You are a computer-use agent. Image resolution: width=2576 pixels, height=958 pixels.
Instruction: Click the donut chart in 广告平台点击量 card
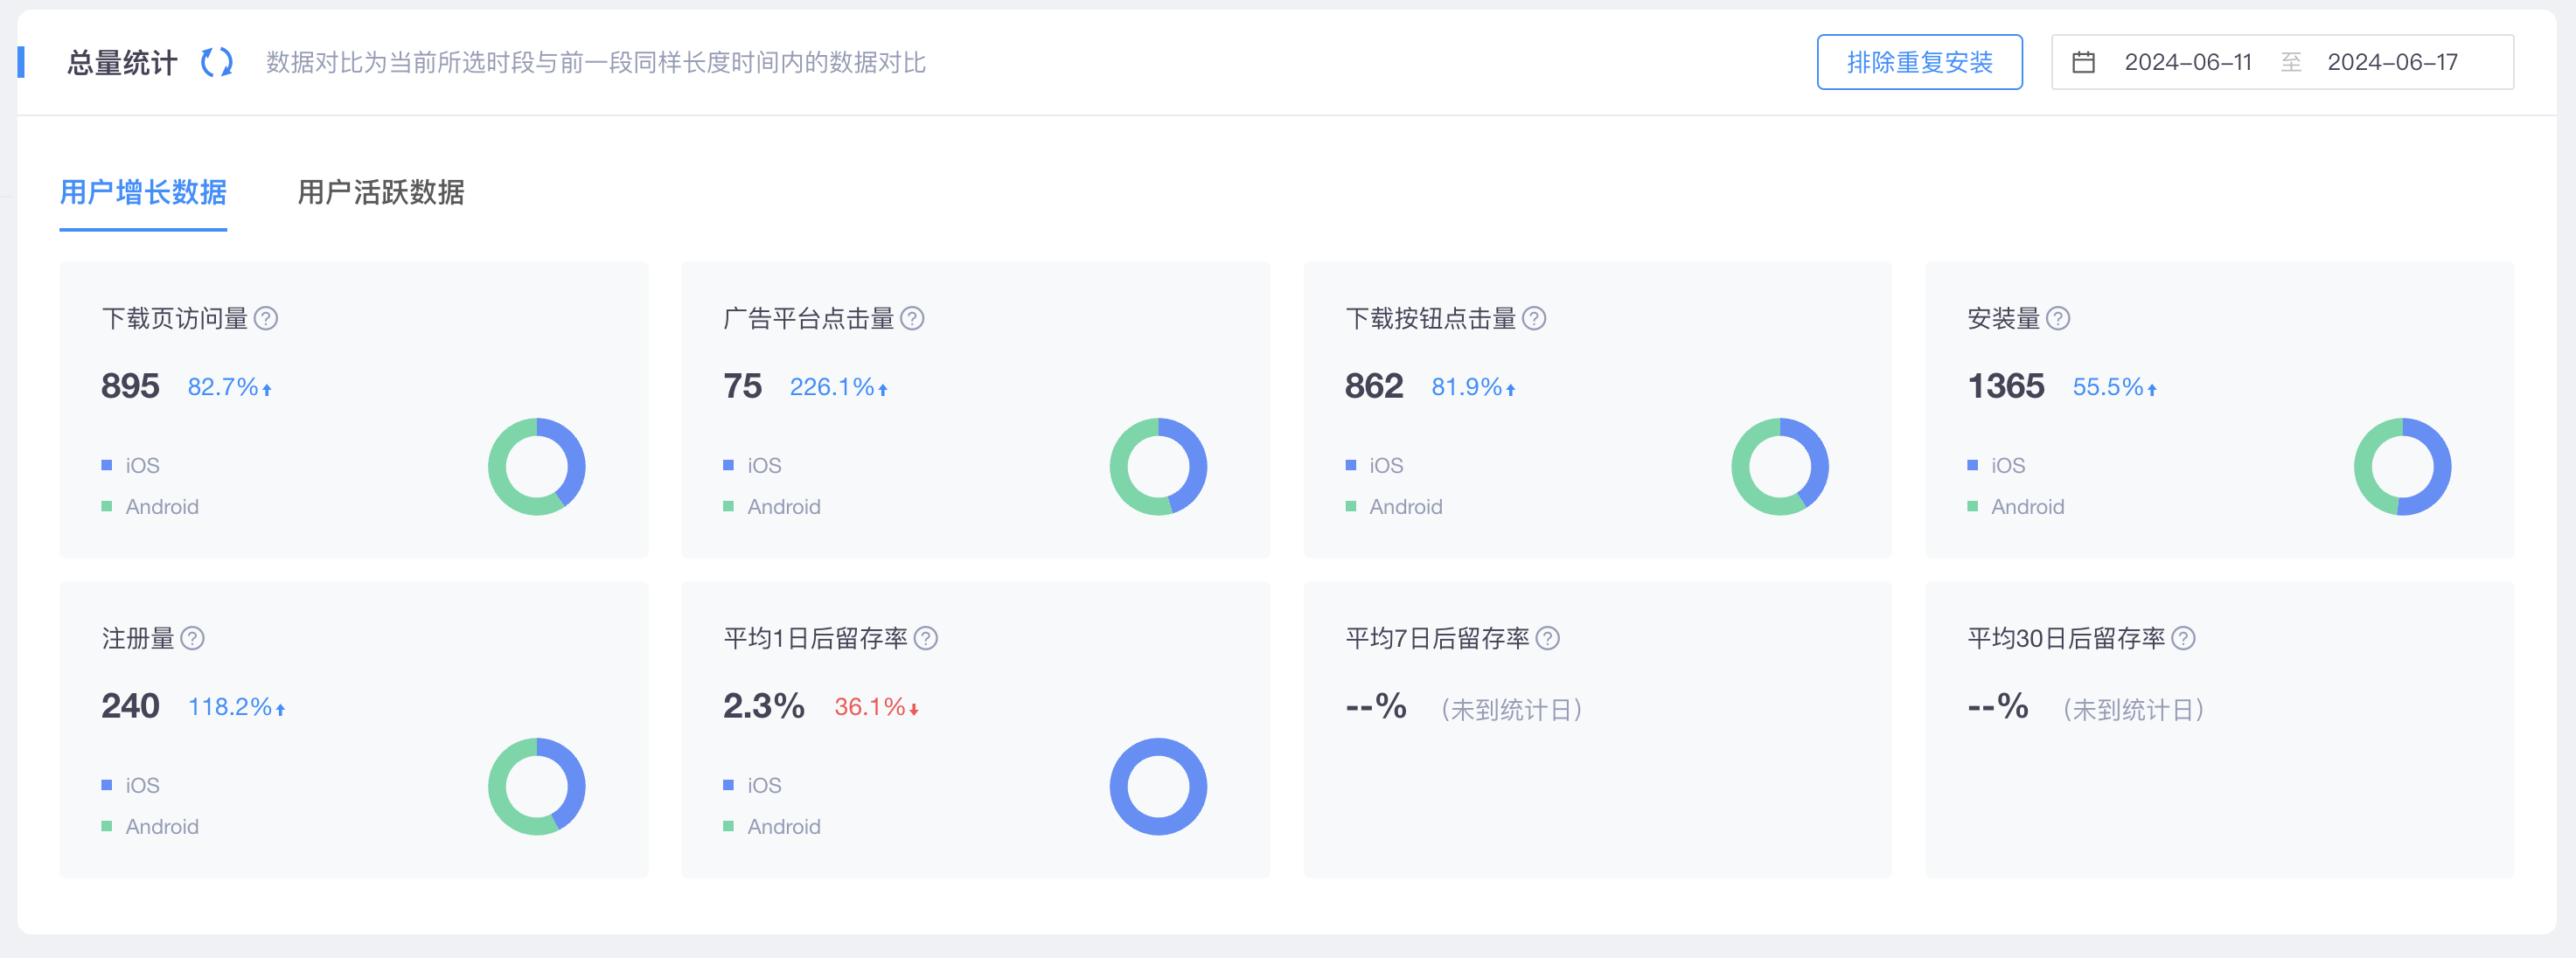[1159, 467]
